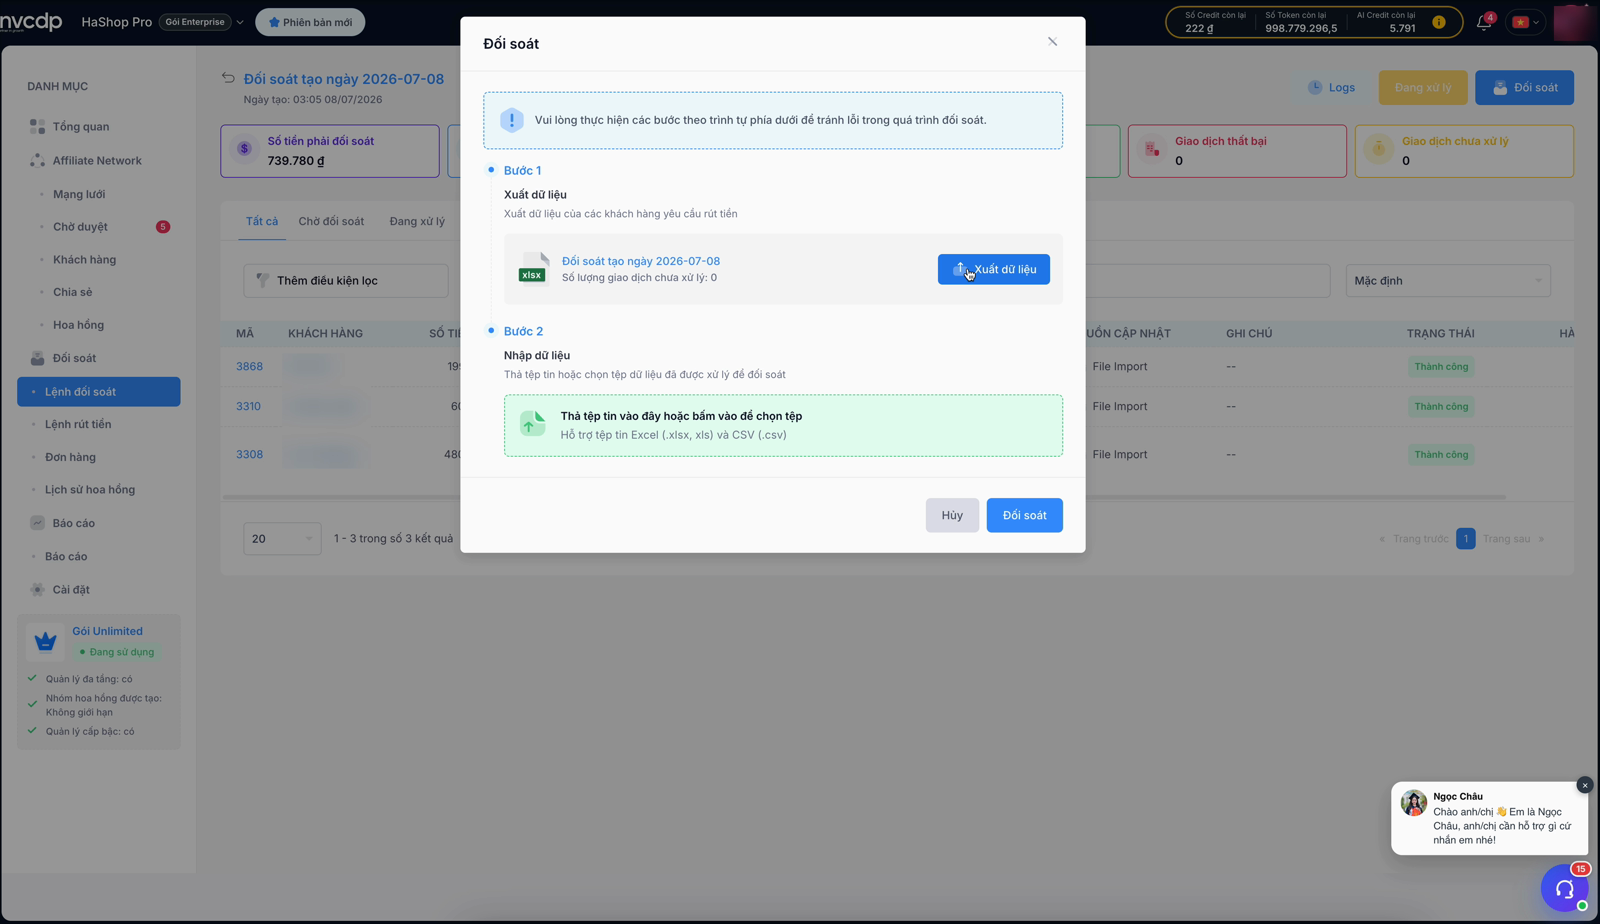
Task: Open the Đối soát tạo ngày 2026-07-08 file link
Action: click(641, 261)
